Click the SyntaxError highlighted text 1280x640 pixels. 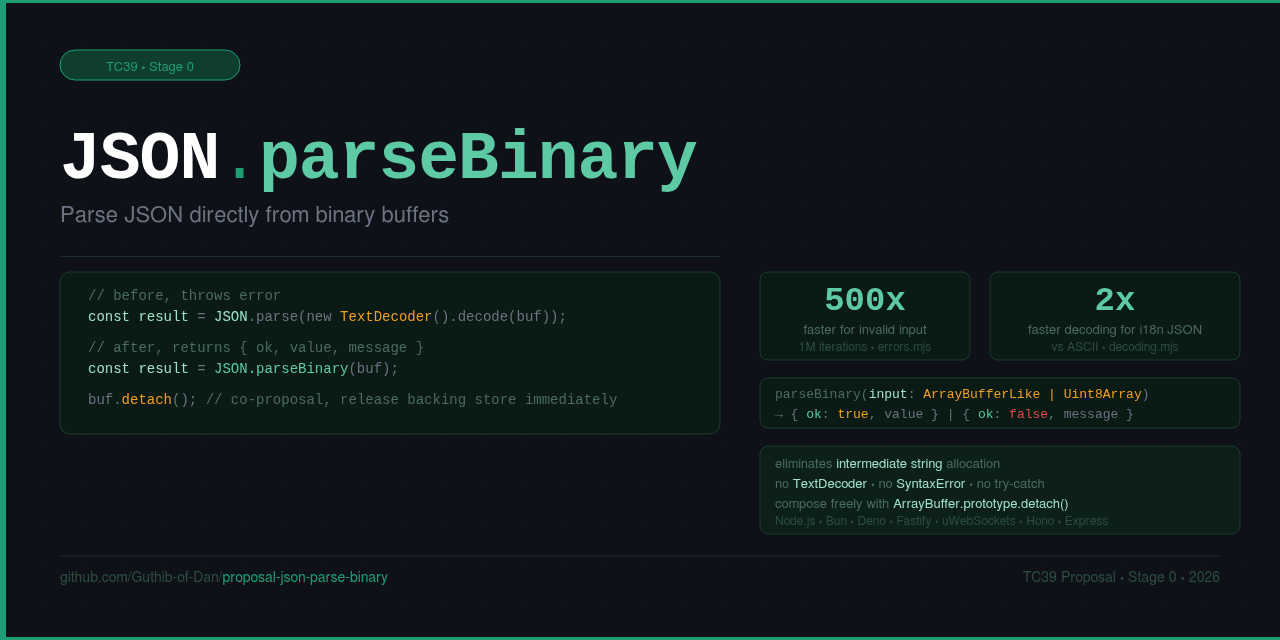pos(930,483)
